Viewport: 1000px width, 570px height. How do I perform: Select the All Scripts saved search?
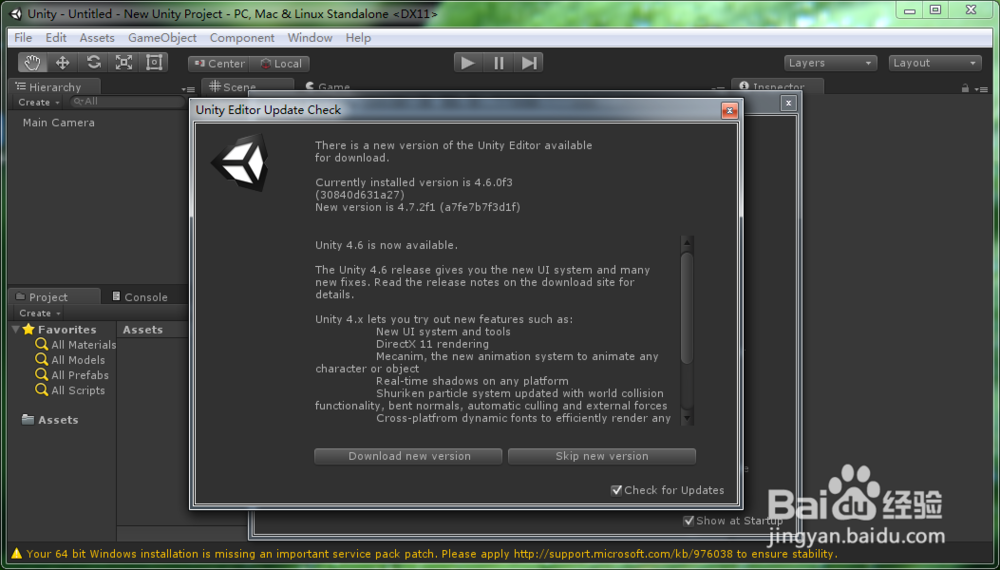tap(70, 390)
